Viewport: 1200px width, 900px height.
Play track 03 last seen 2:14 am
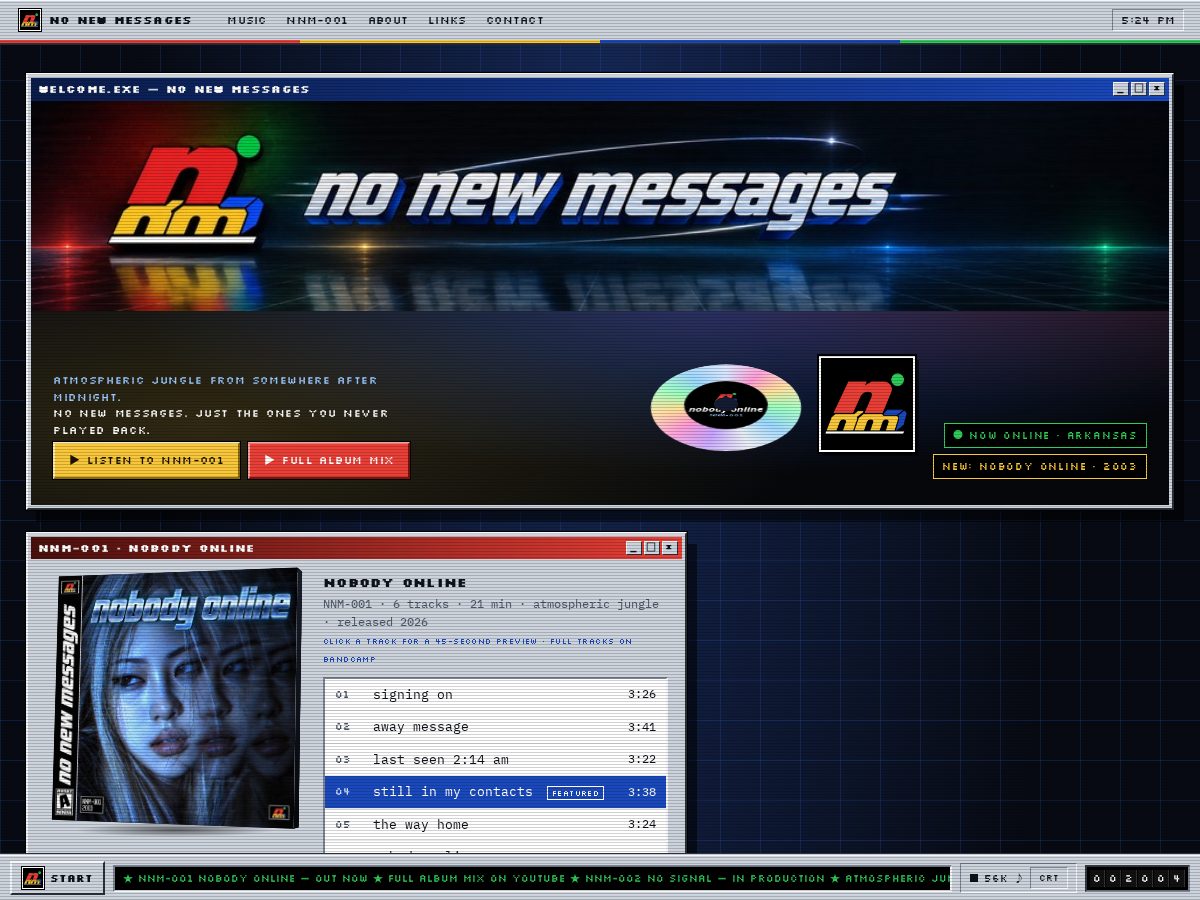tap(496, 759)
